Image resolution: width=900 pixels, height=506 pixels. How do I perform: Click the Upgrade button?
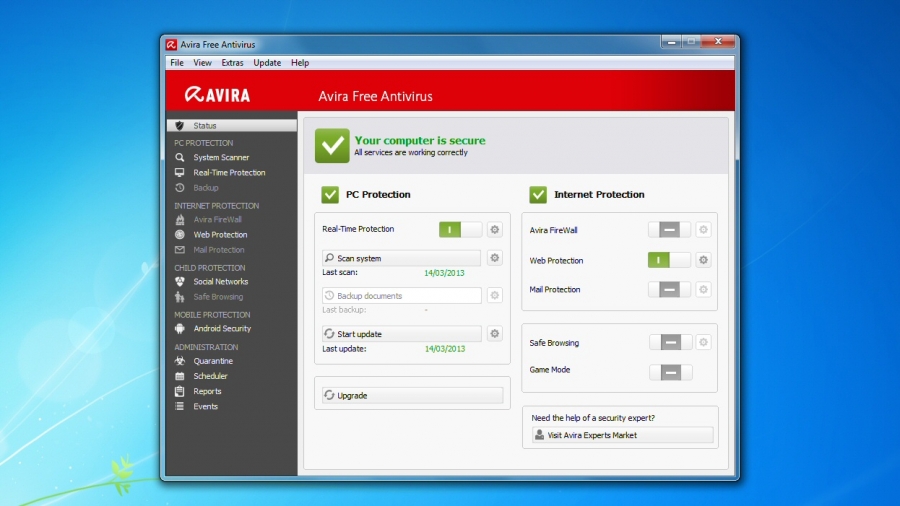pos(412,395)
